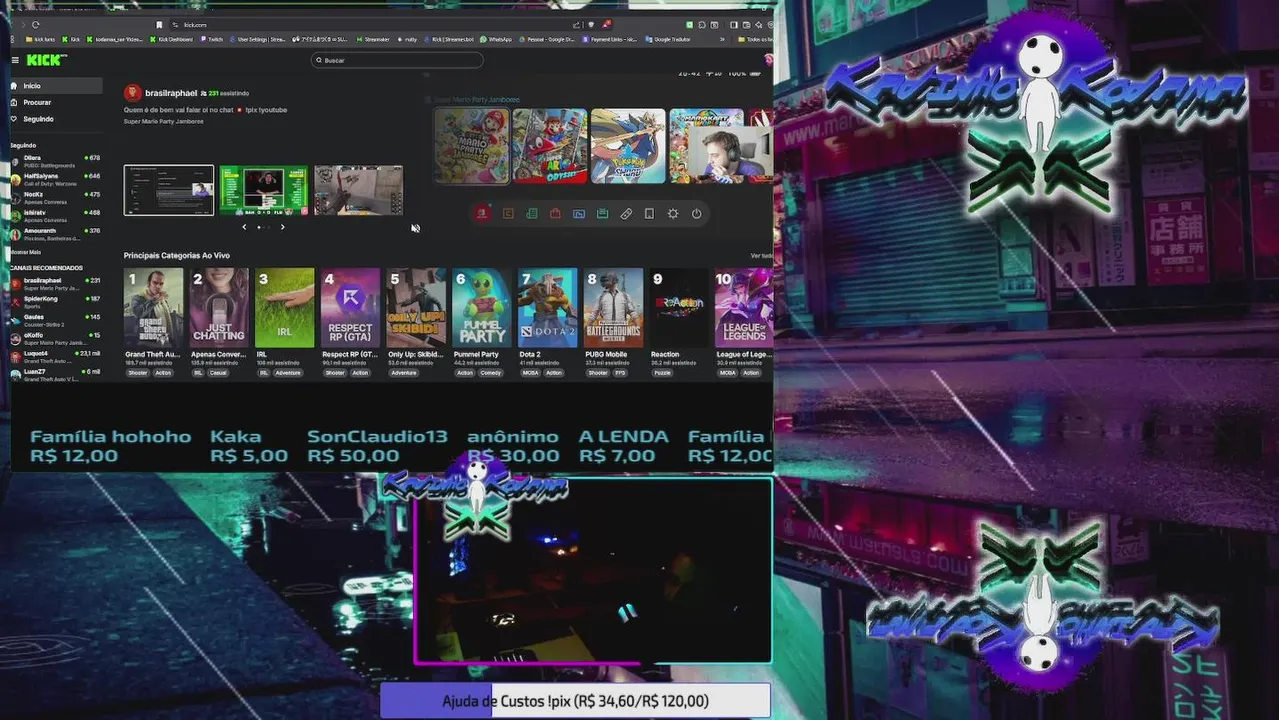Open the 'Todos os fa...' bookmarks folder

pos(756,39)
